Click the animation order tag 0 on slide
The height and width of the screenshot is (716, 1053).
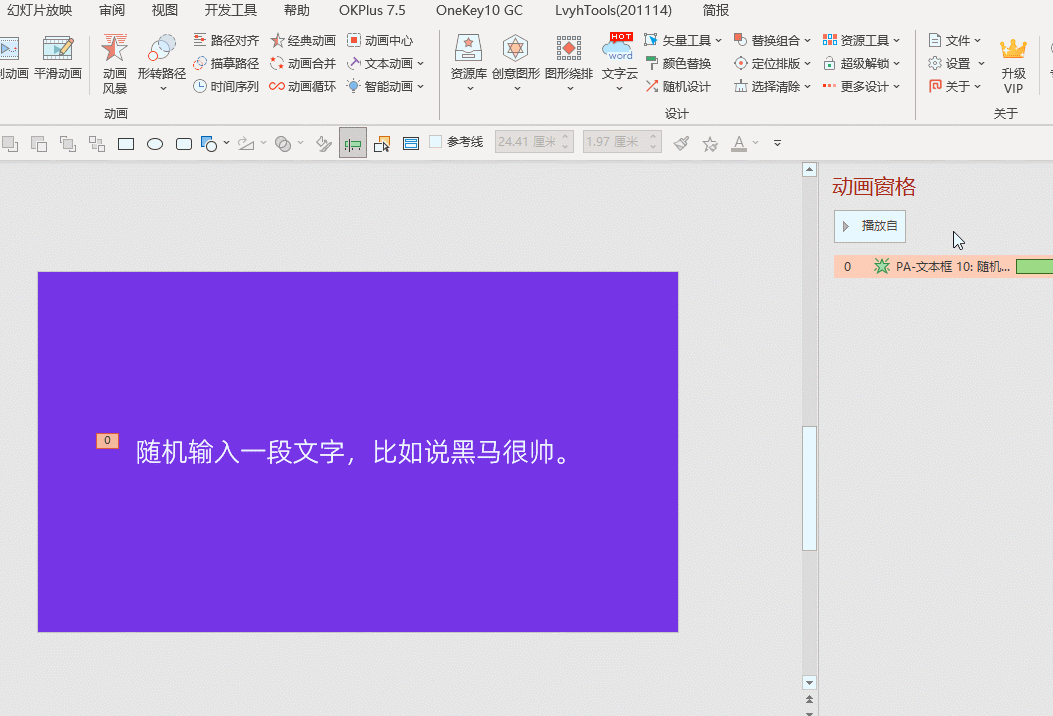[107, 441]
